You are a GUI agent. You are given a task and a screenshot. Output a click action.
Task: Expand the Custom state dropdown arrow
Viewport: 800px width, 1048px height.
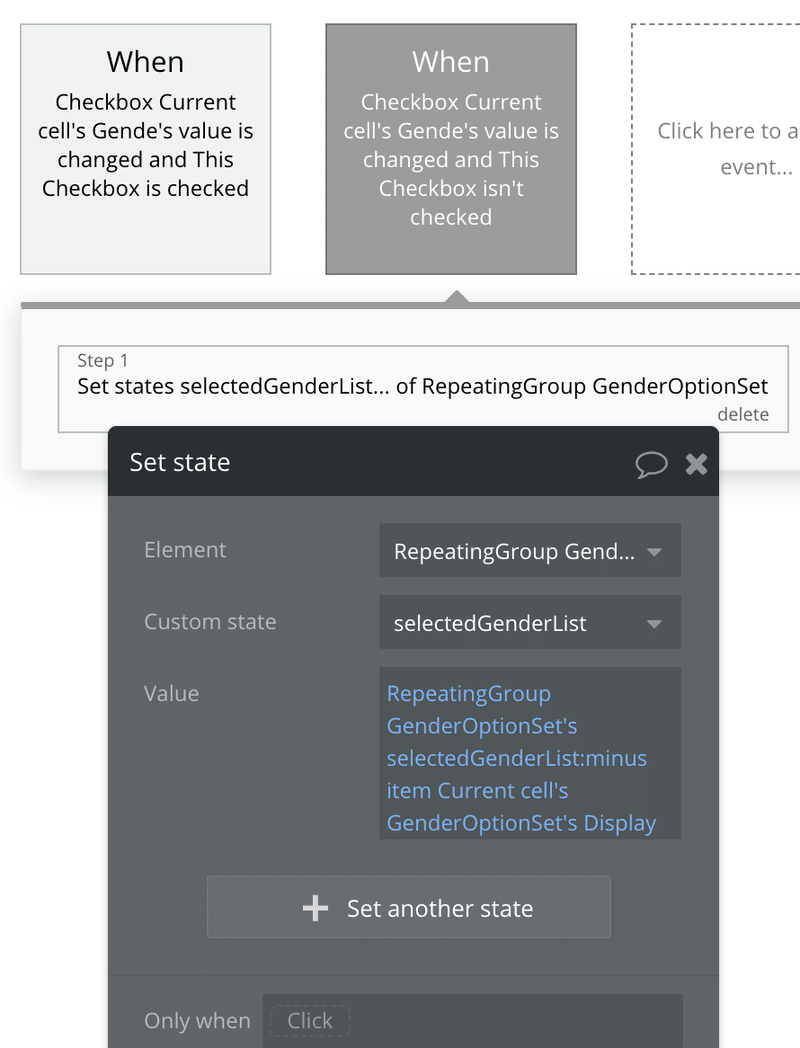pos(654,624)
